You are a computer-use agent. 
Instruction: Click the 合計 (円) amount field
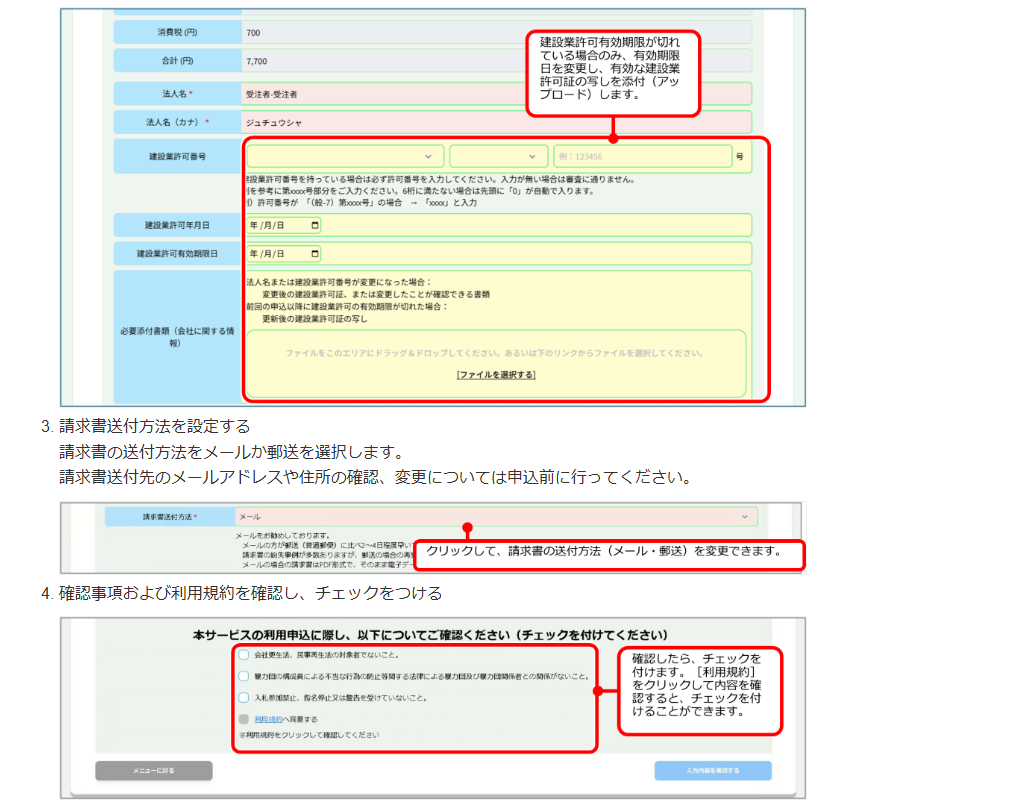(x=495, y=60)
